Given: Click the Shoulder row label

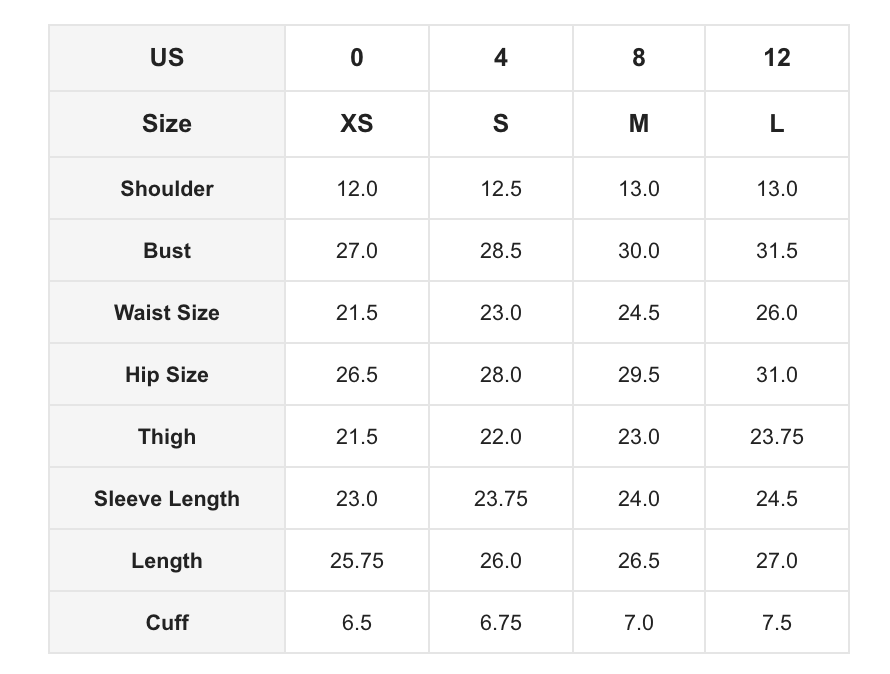Looking at the screenshot, I should pos(167,189).
